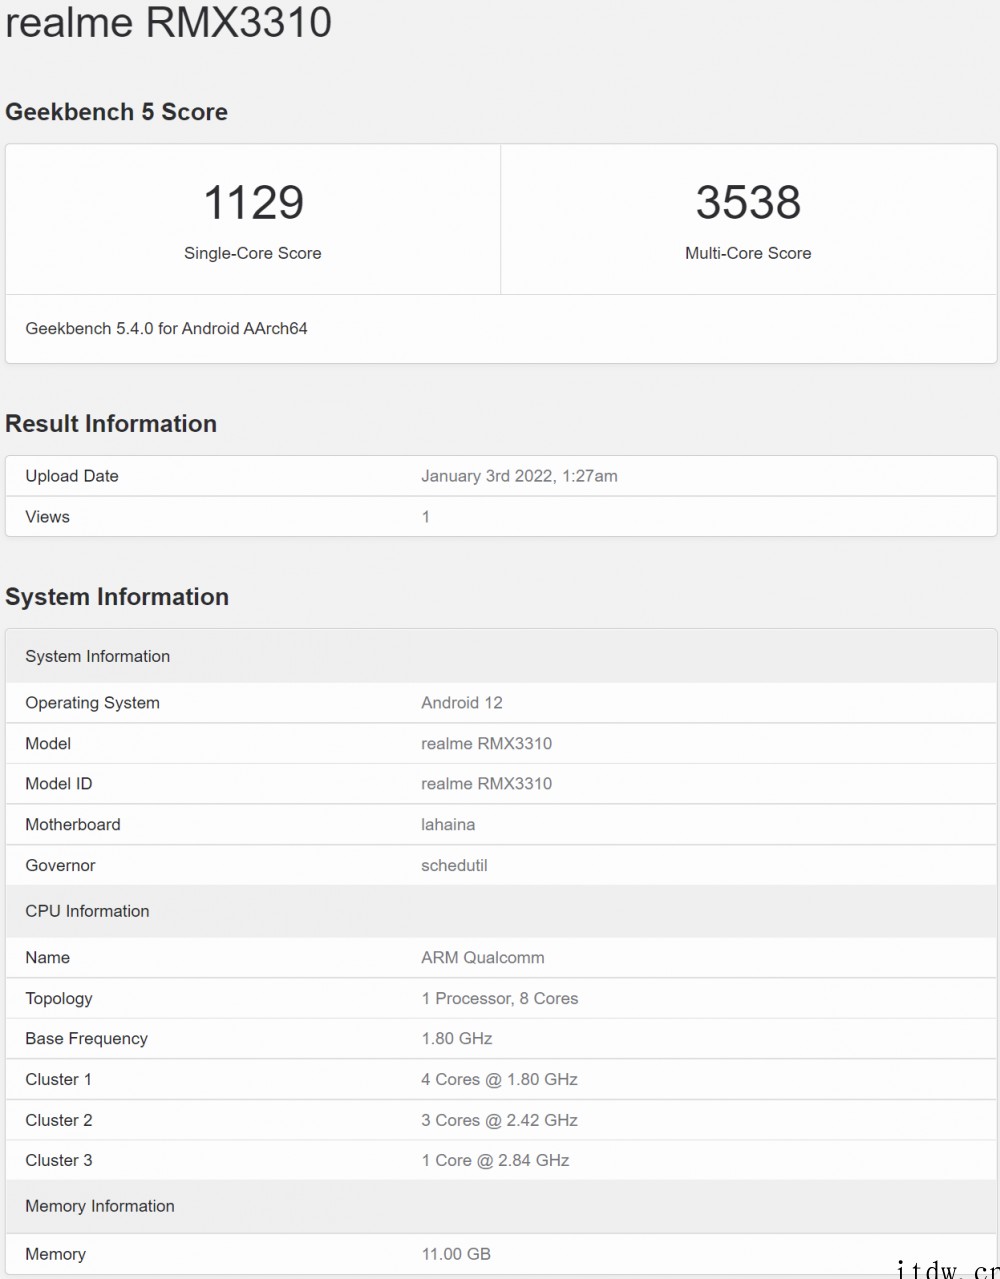Click the 'Base Frequency' label
Screen dimensions: 1000x1279
(86, 1039)
